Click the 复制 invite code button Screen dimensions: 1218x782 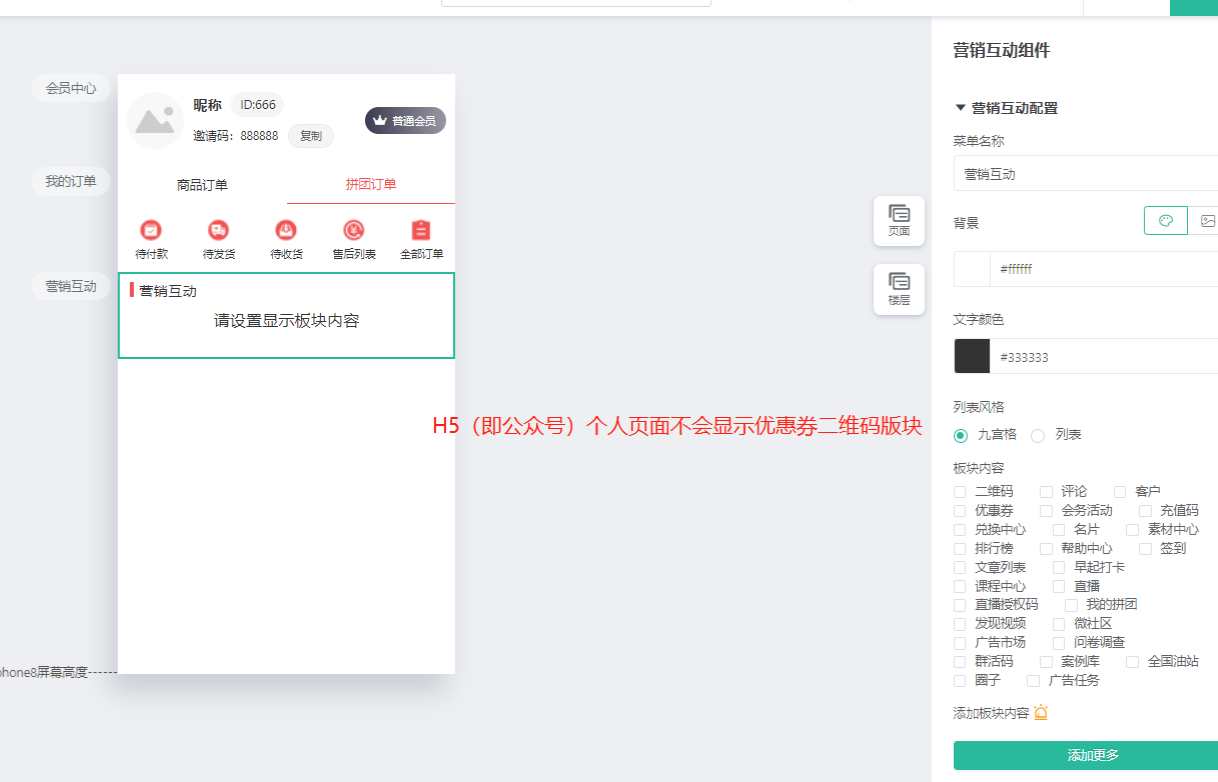coord(310,136)
